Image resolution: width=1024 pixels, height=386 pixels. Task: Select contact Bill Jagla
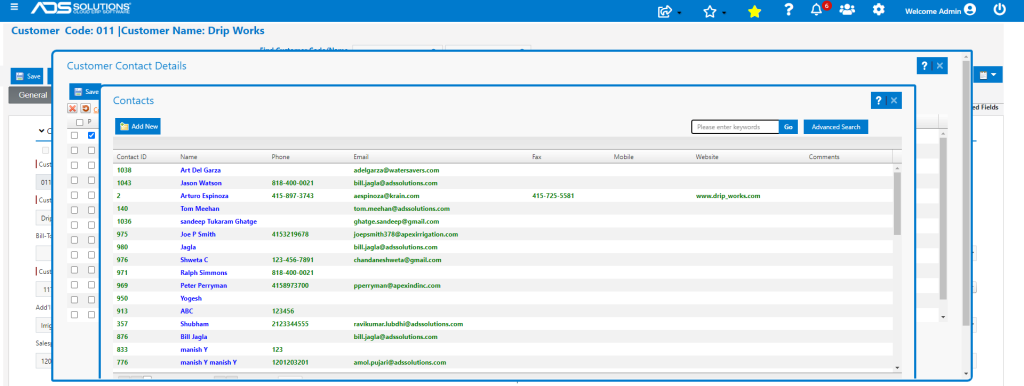tap(194, 336)
